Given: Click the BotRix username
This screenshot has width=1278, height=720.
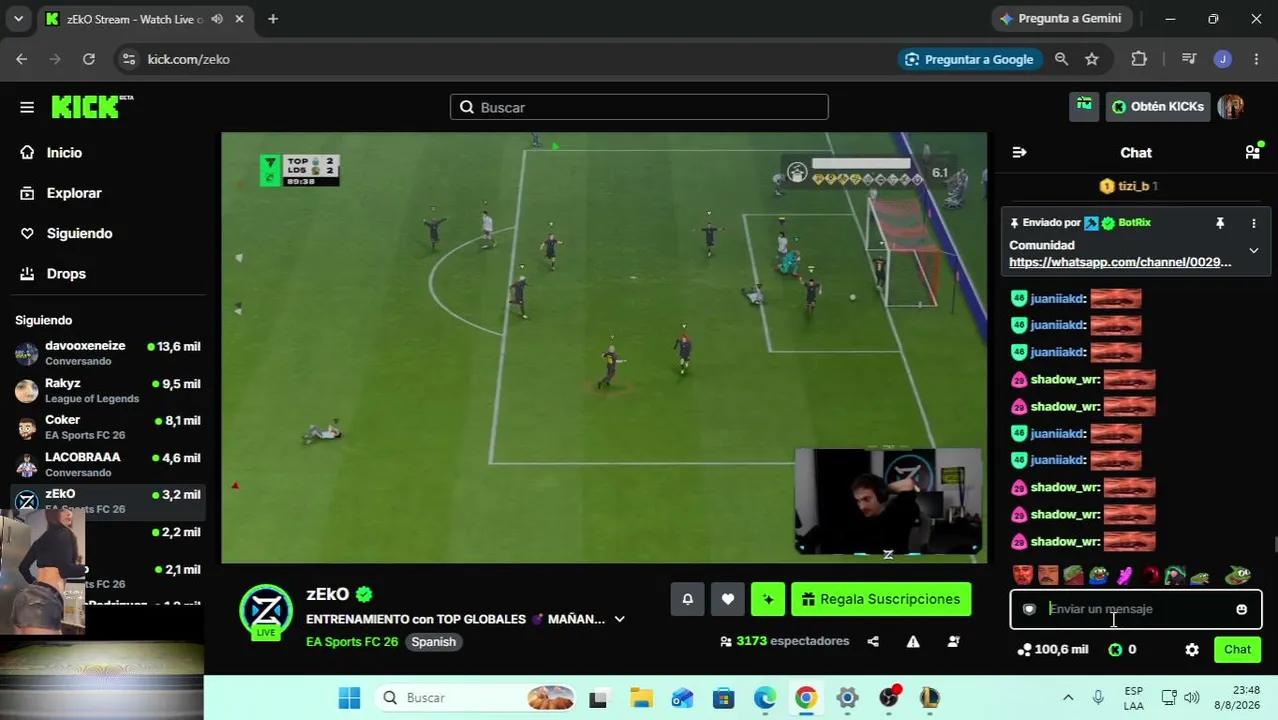Looking at the screenshot, I should [x=1134, y=223].
